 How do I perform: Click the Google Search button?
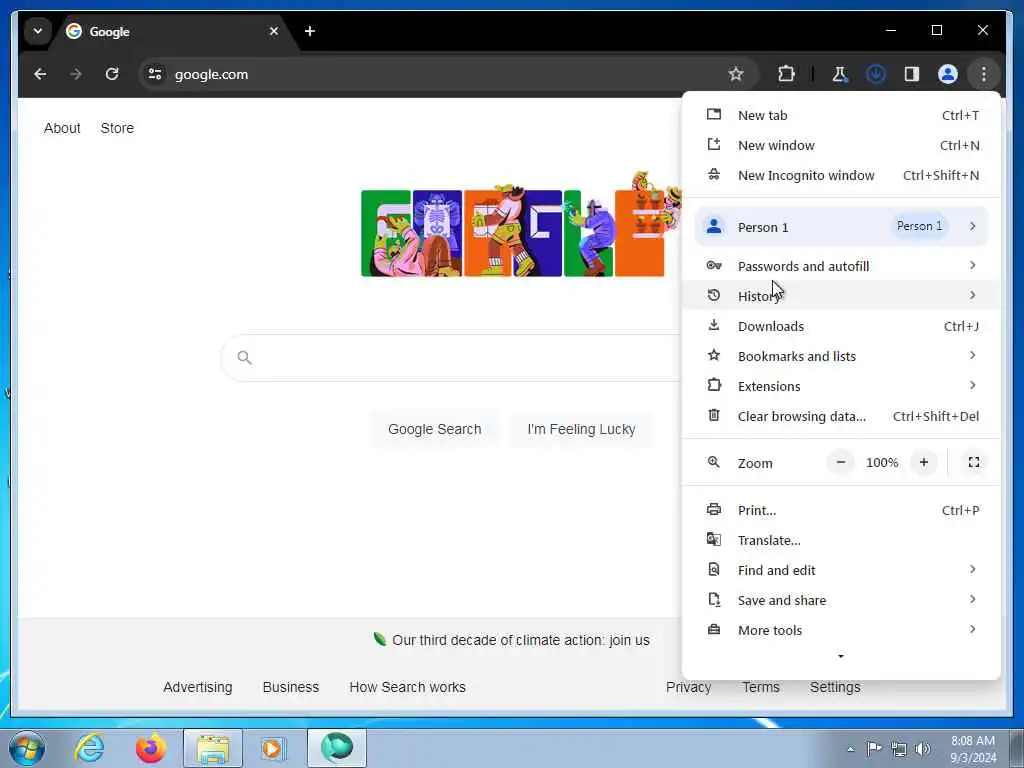(x=434, y=429)
